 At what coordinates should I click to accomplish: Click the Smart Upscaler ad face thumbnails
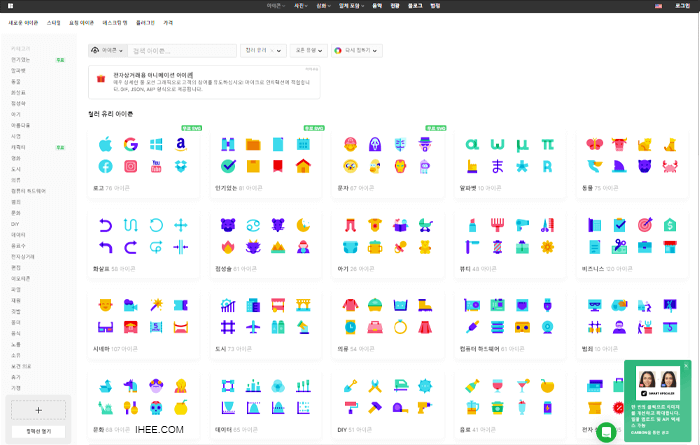pyautogui.click(x=658, y=379)
